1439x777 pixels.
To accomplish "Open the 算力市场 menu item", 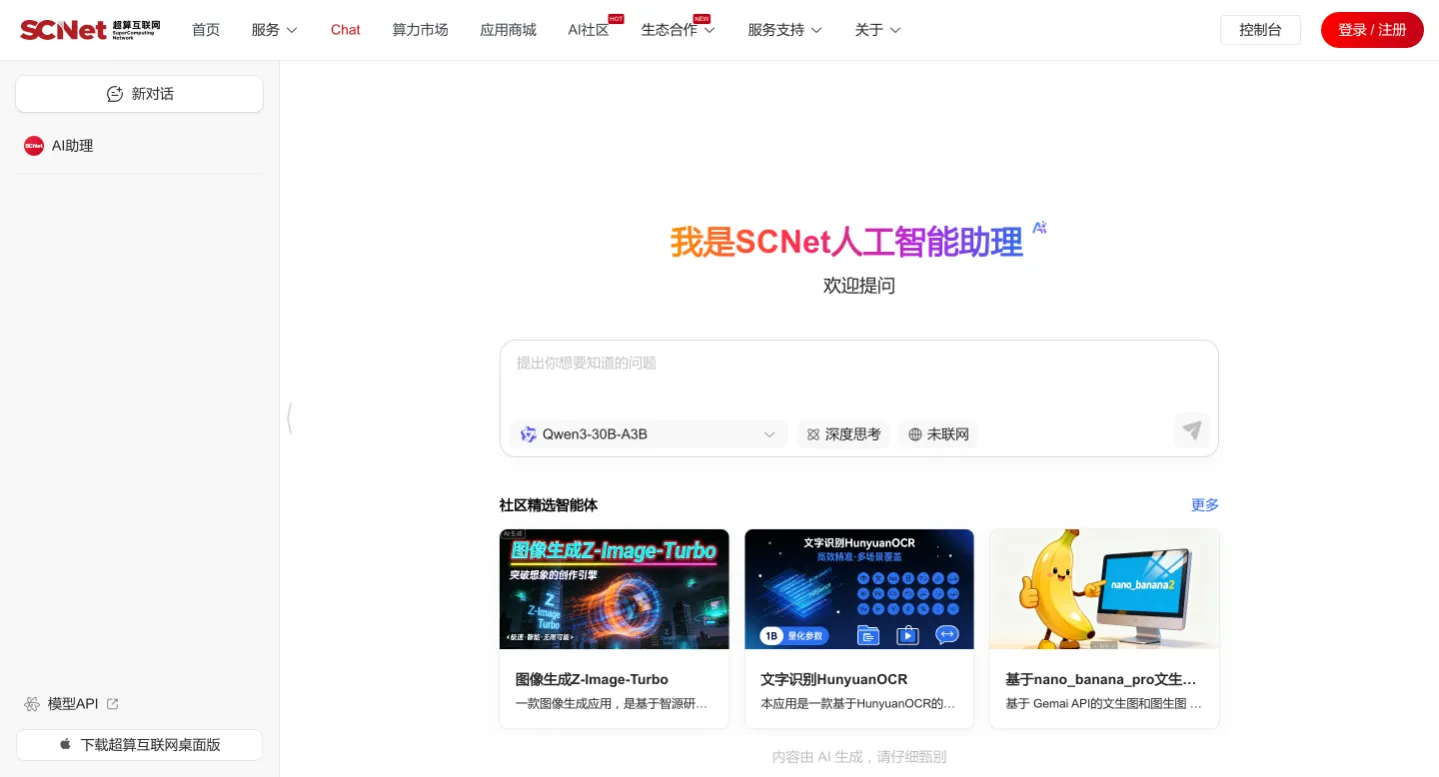I will click(x=420, y=29).
